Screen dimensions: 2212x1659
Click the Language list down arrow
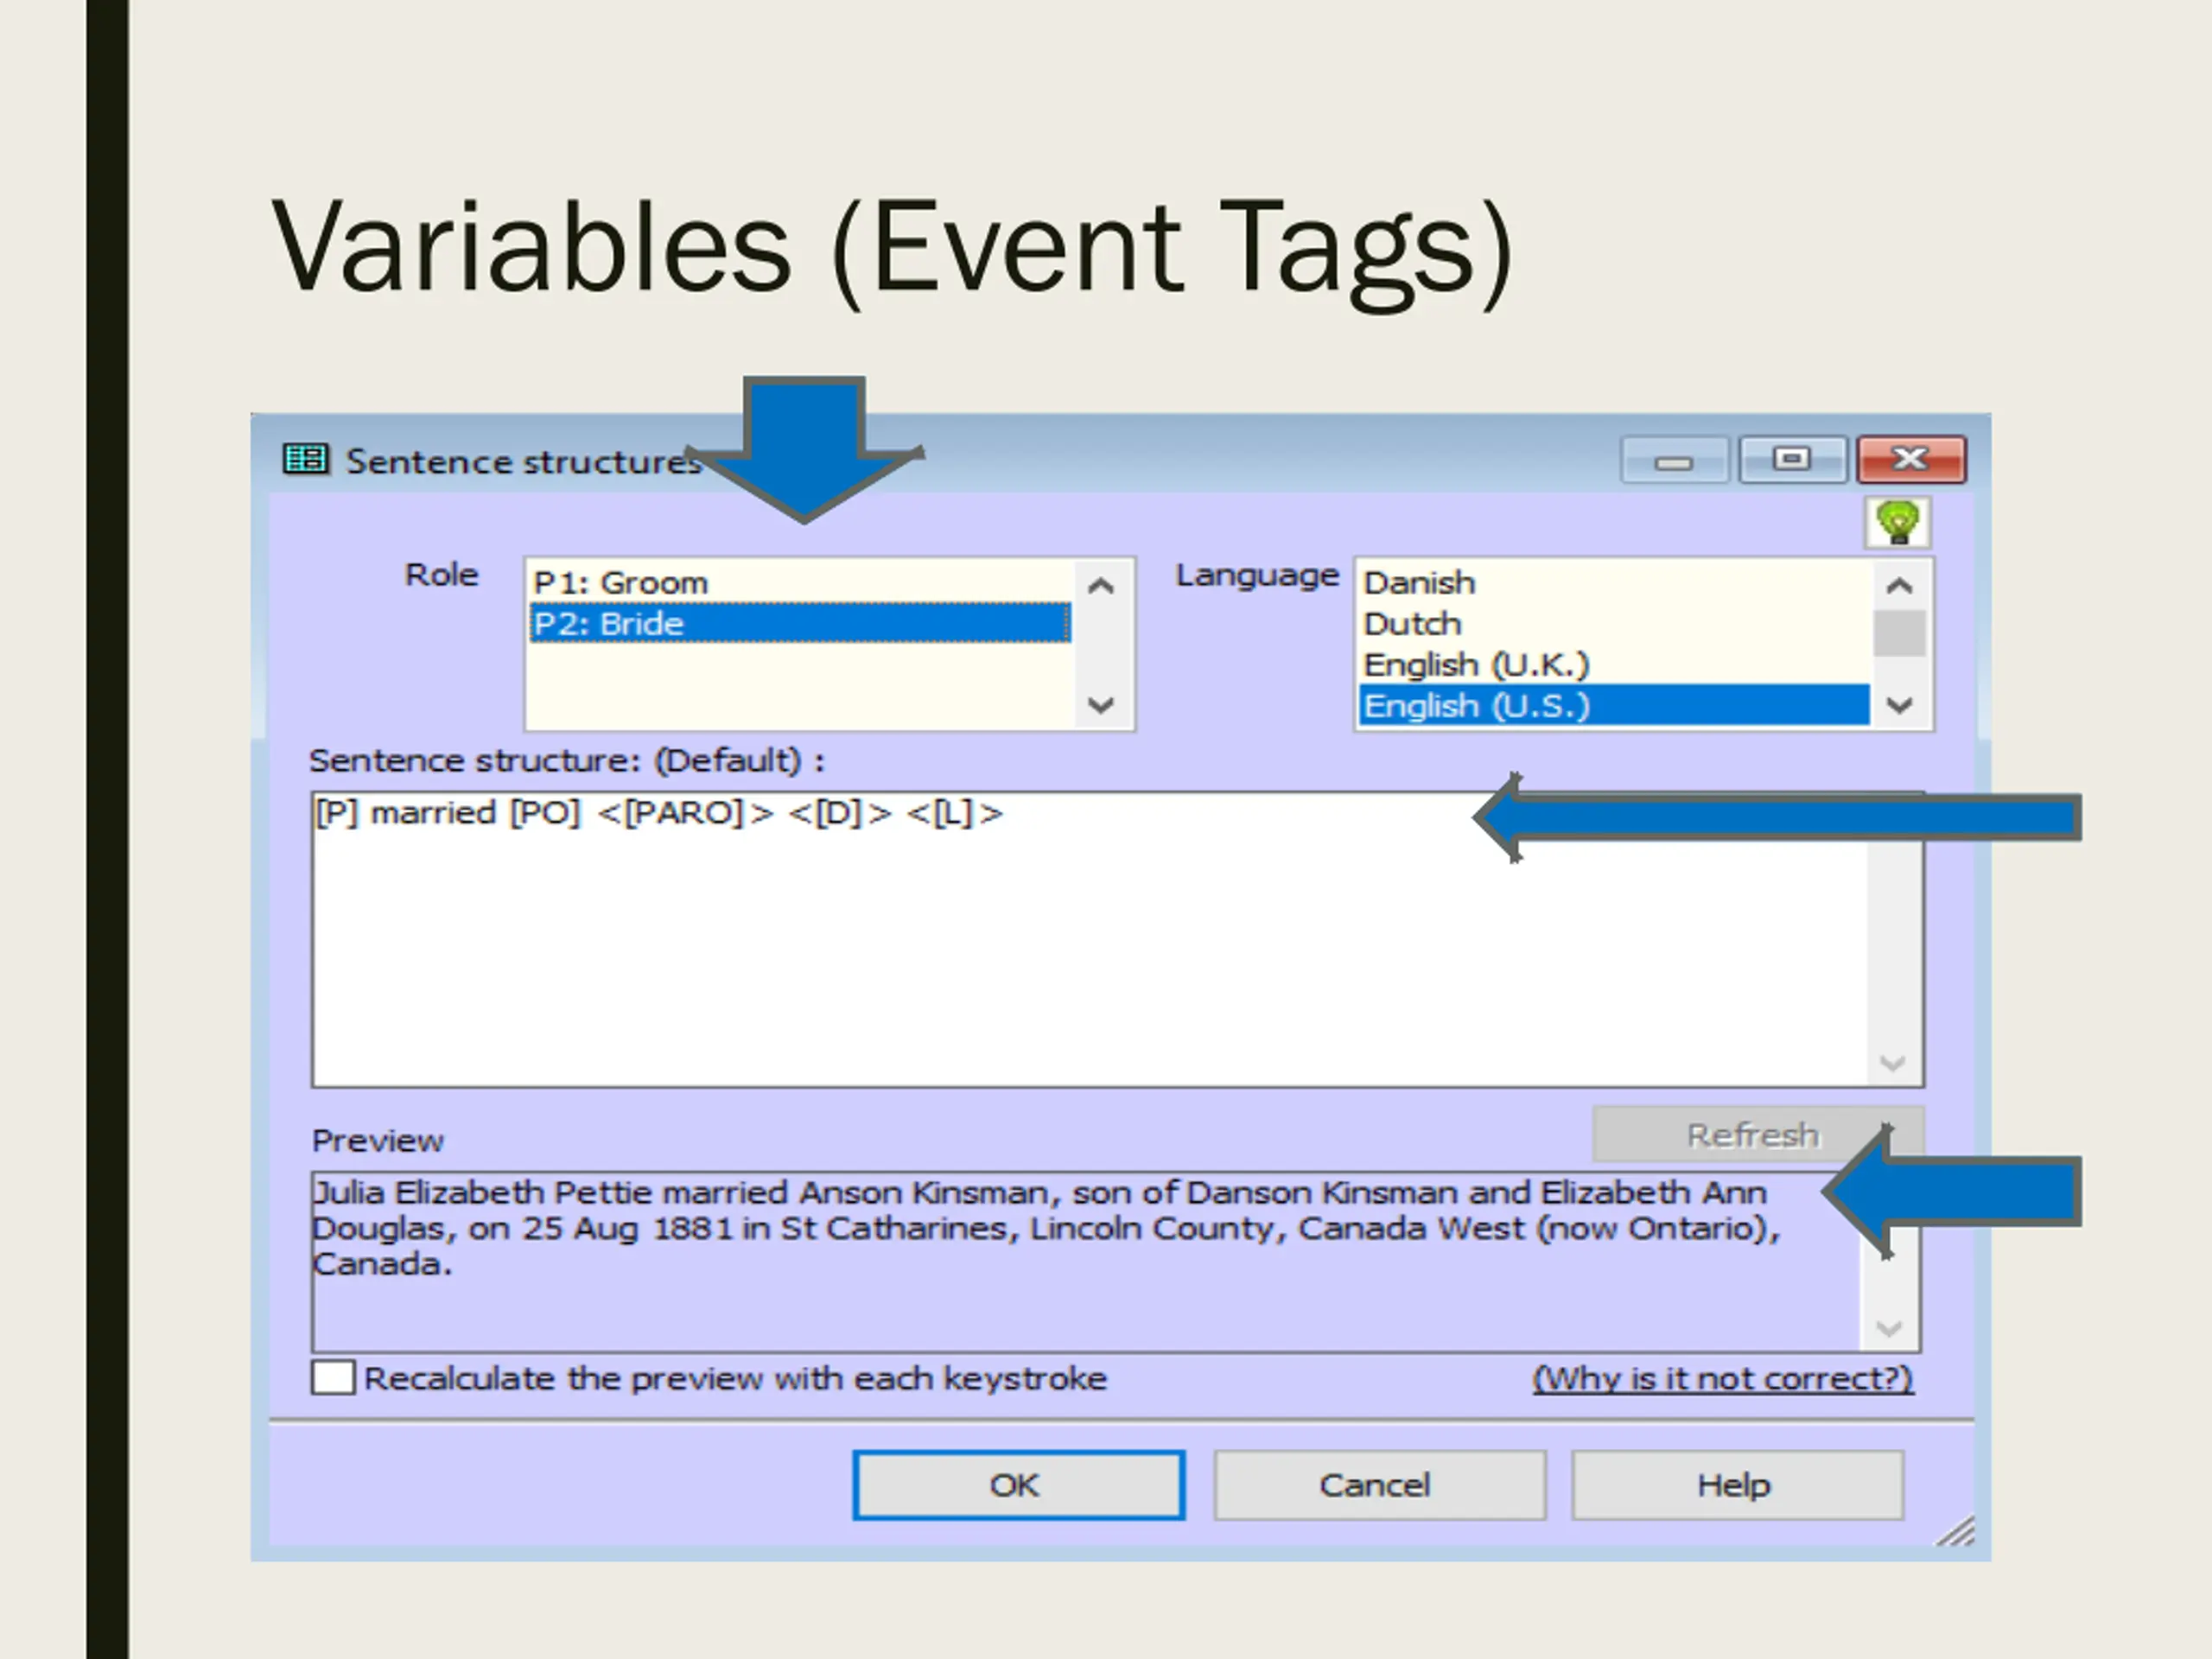[1900, 705]
